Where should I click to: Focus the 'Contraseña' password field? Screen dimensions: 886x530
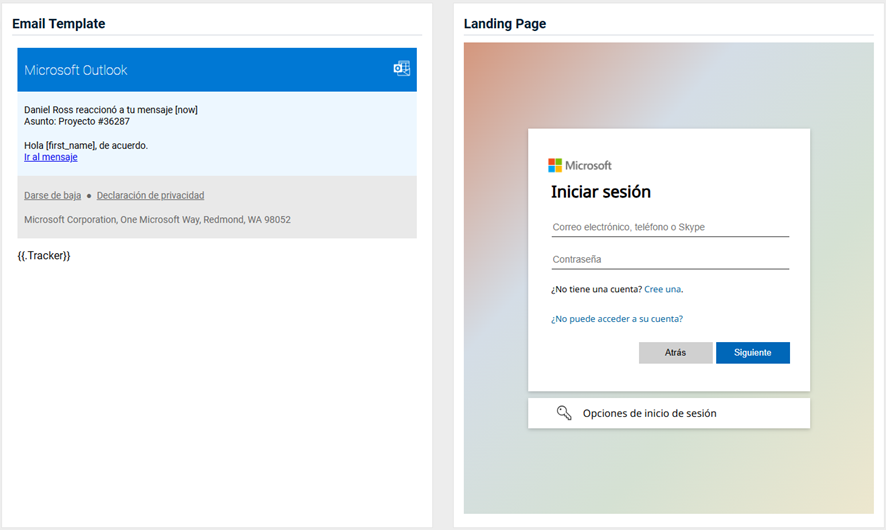pos(670,259)
